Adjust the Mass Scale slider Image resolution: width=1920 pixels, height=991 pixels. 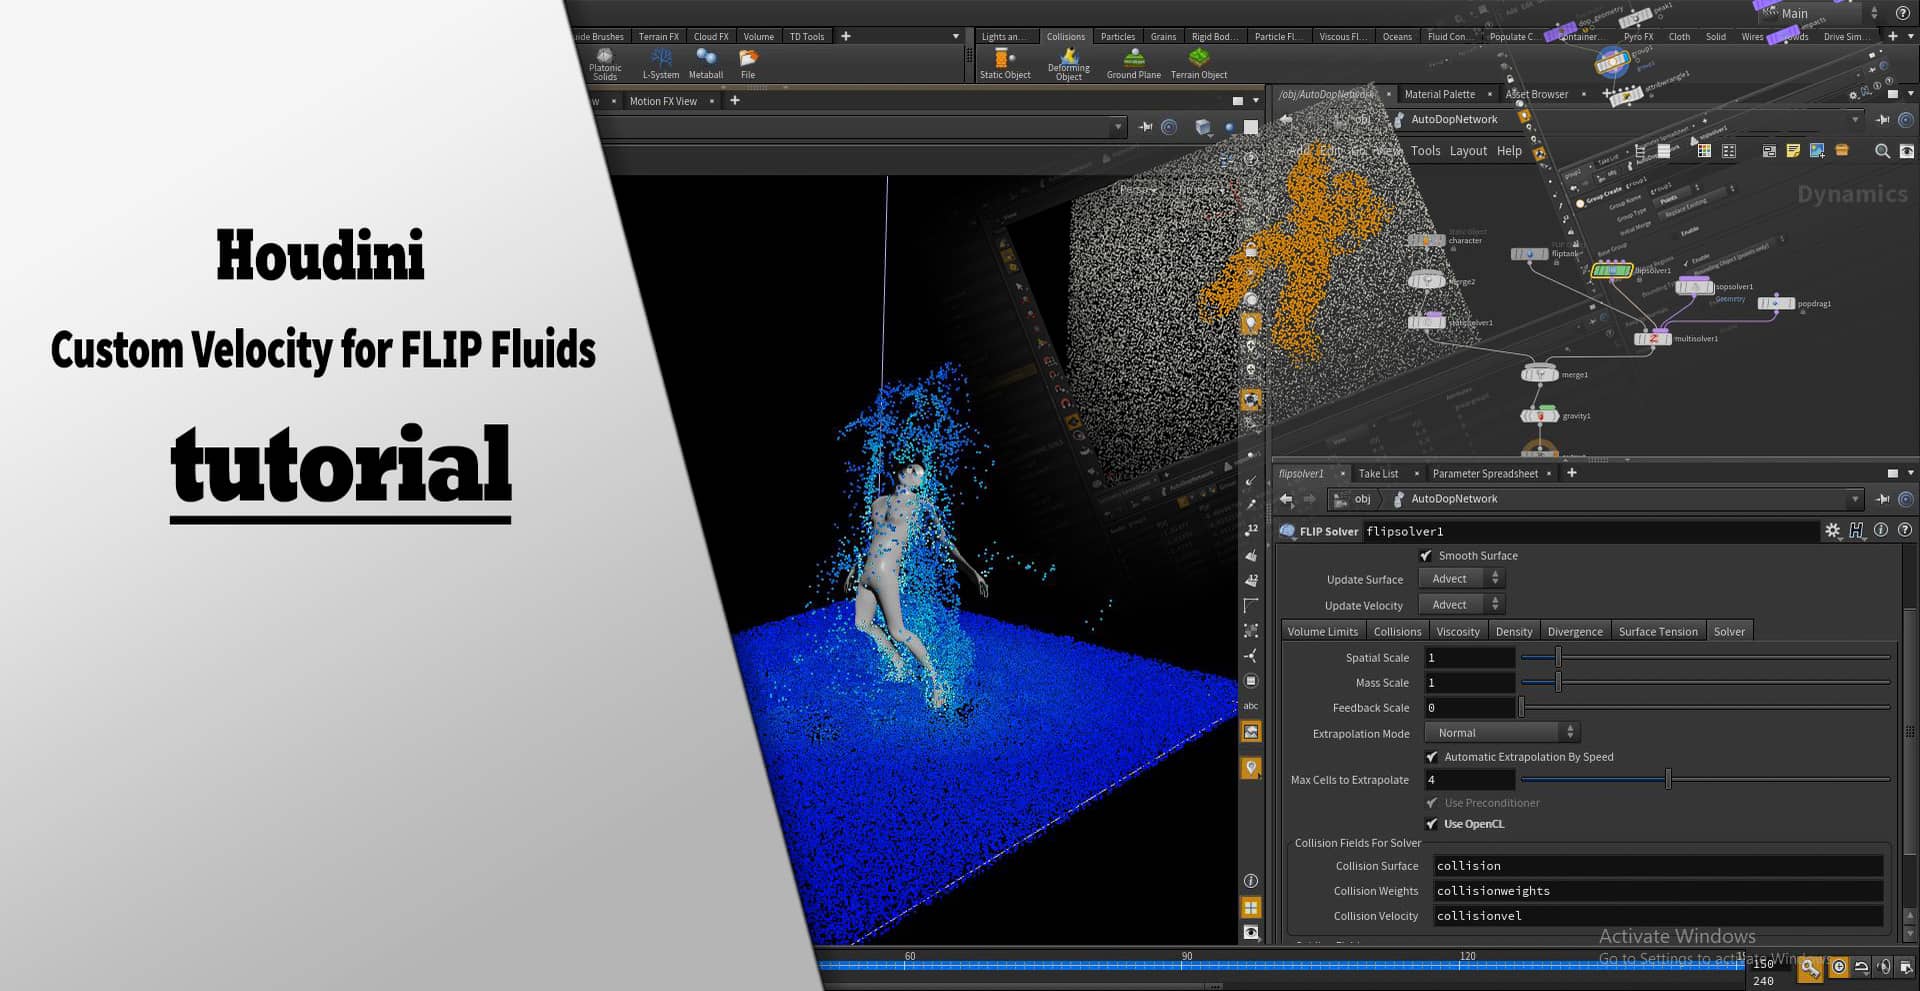click(x=1705, y=682)
